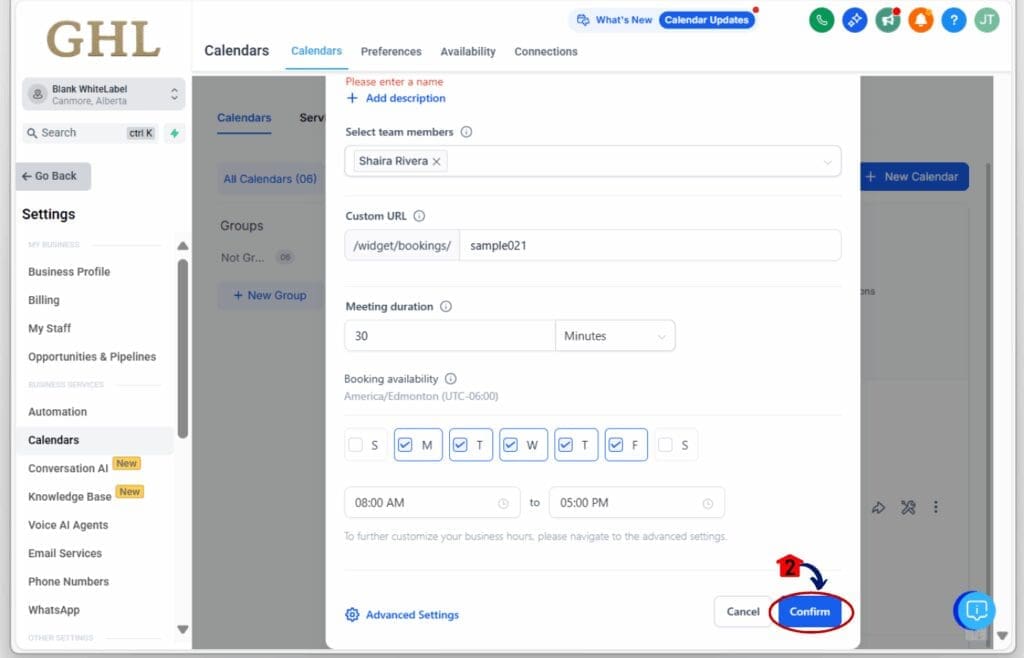Uncheck the Monday availability checkbox
Viewport: 1024px width, 658px height.
tap(405, 445)
